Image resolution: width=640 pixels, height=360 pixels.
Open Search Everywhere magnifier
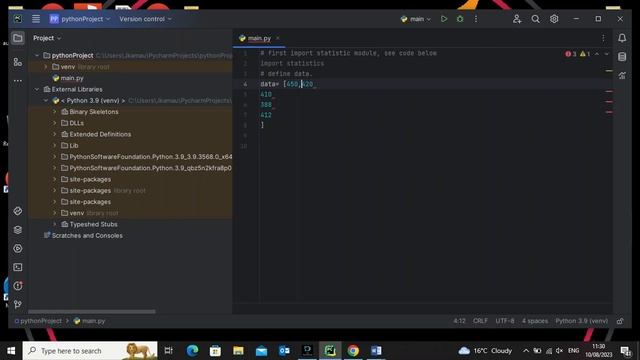[536, 19]
